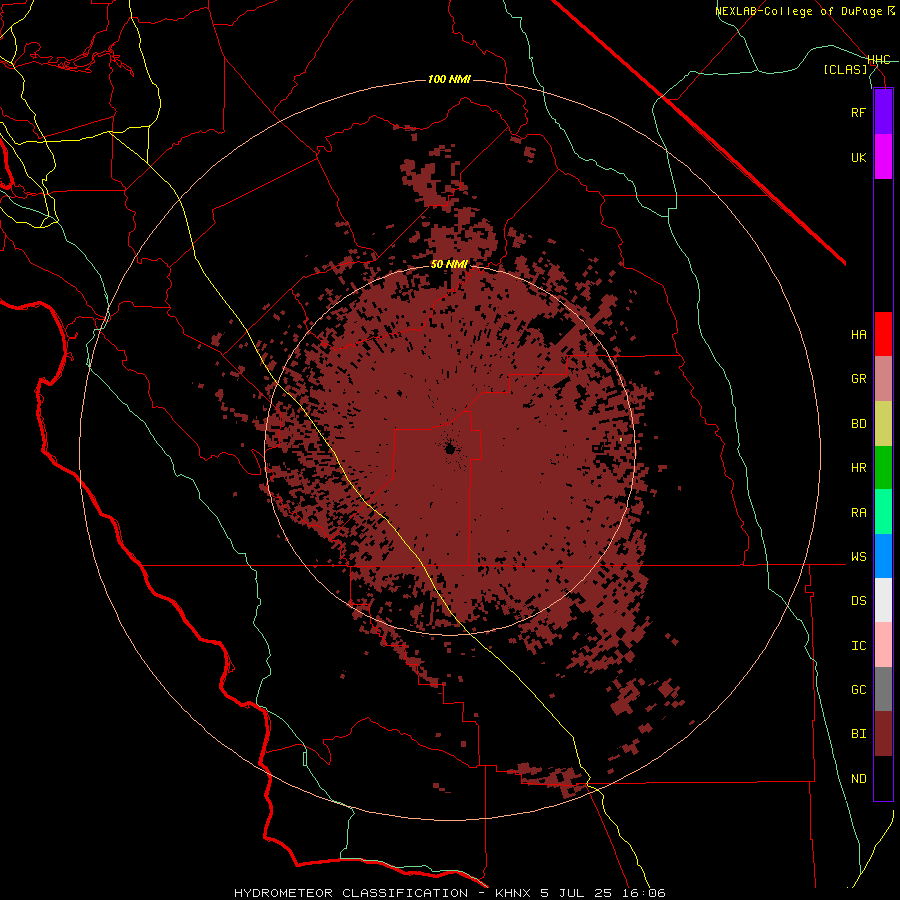The image size is (900, 900).
Task: Click the DS white legend swatch
Action: [x=883, y=600]
